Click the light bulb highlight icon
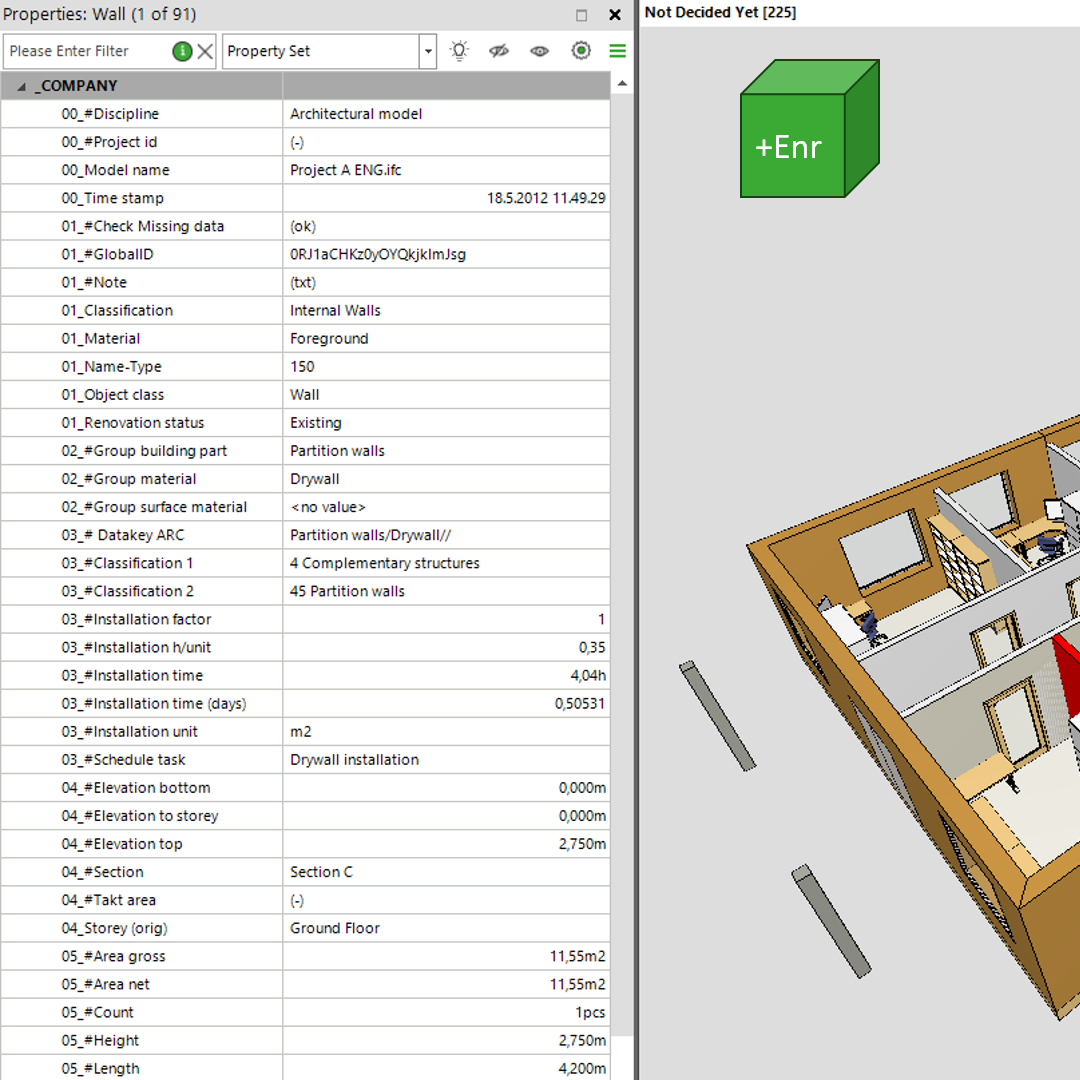 tap(458, 51)
